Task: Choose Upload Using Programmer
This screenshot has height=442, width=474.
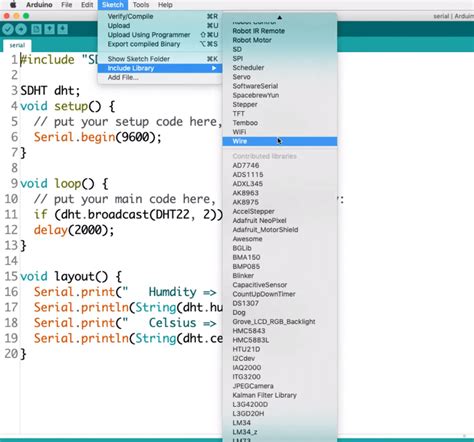Action: click(160, 35)
